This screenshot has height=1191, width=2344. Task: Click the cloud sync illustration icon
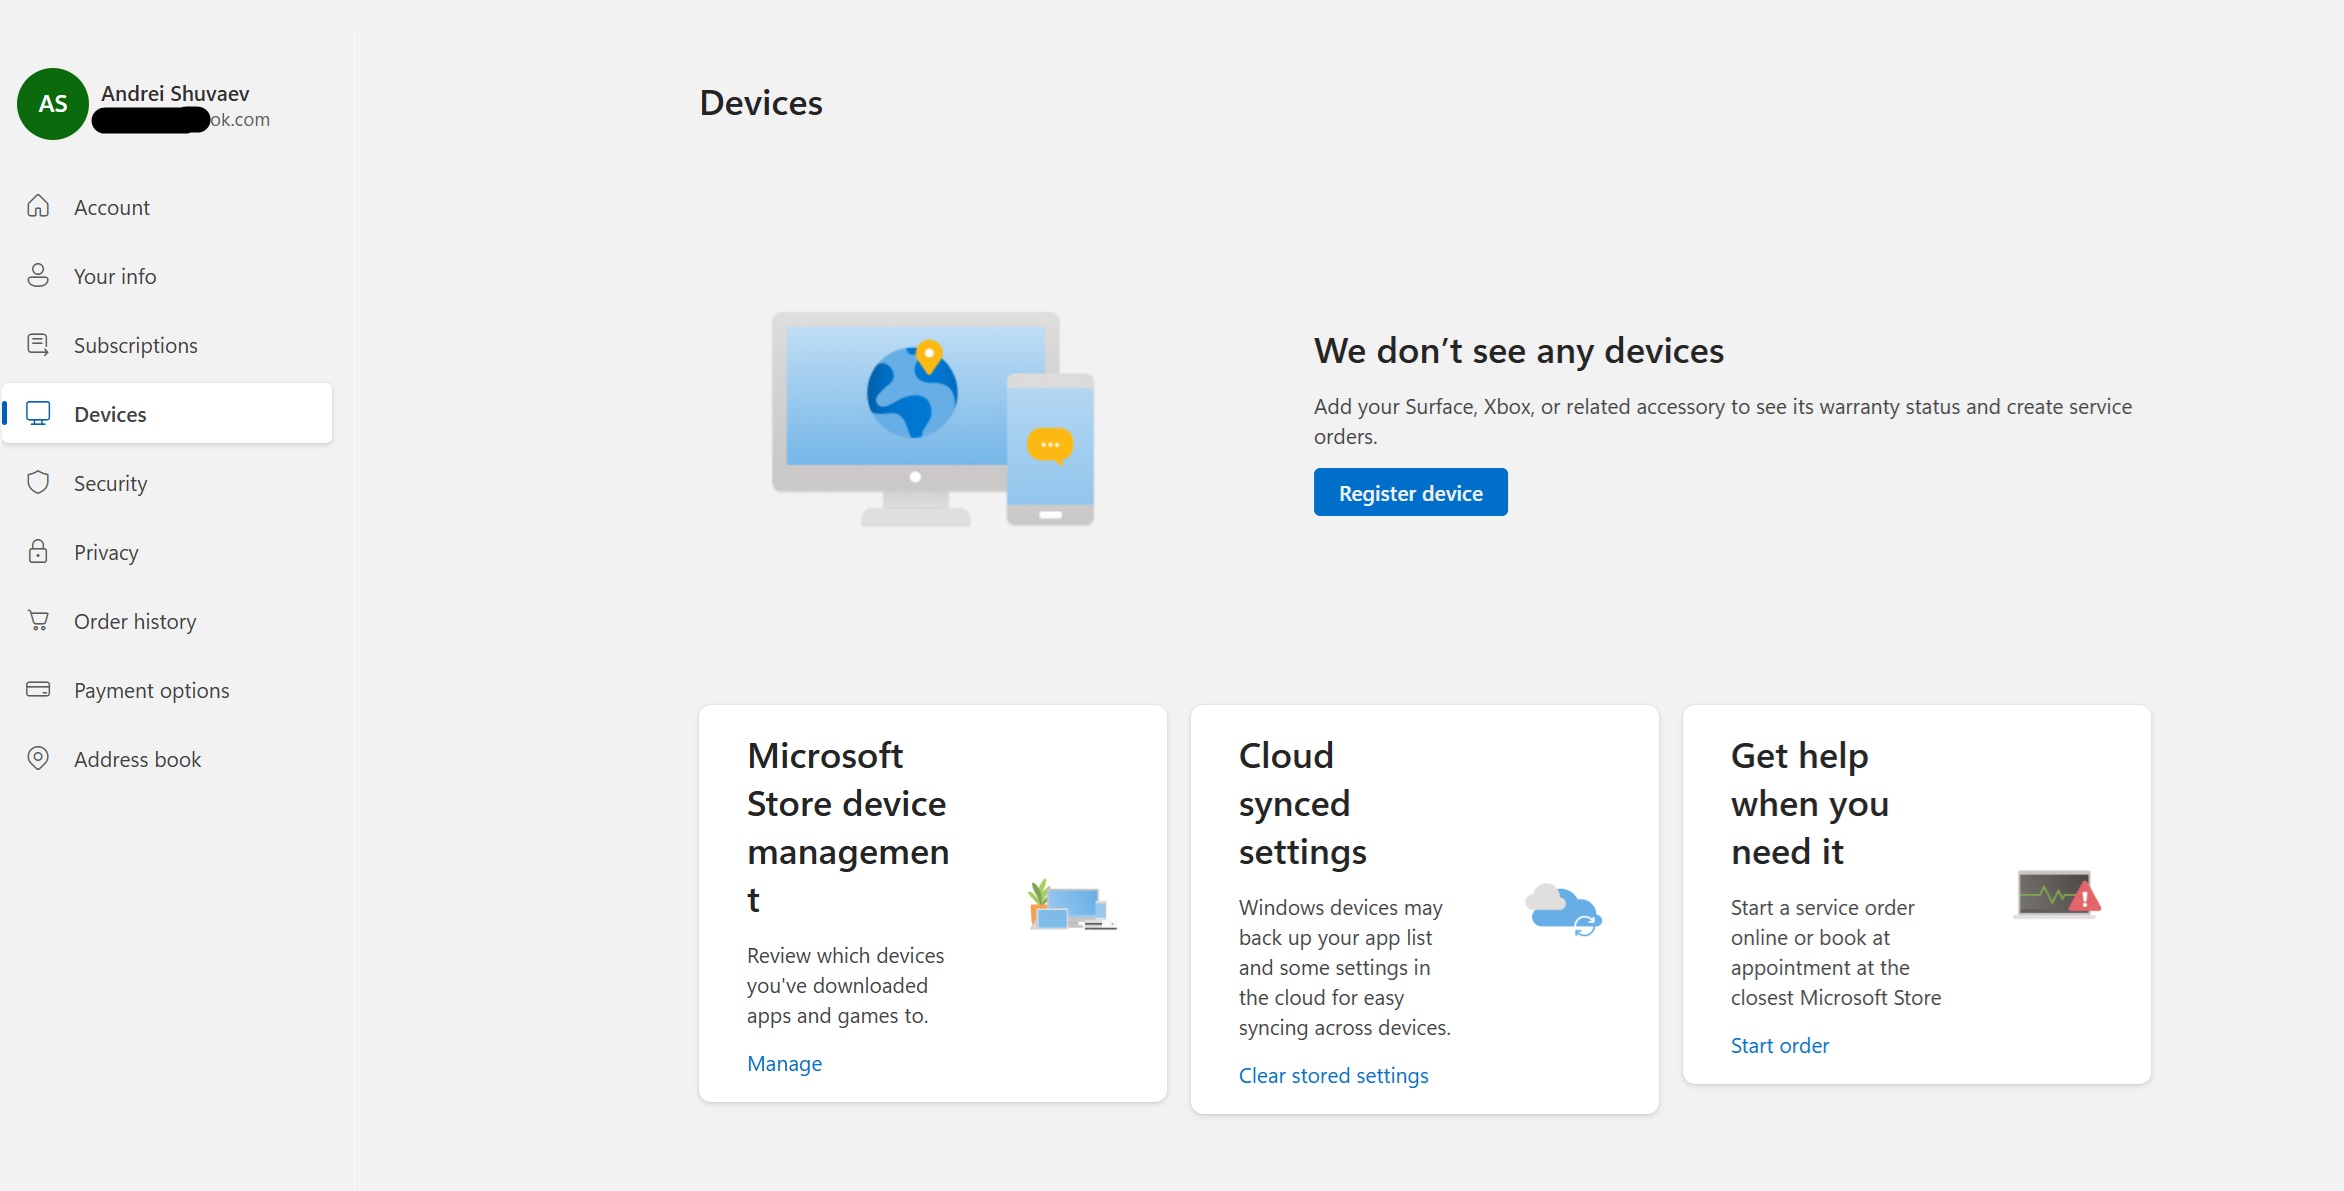[x=1564, y=908]
